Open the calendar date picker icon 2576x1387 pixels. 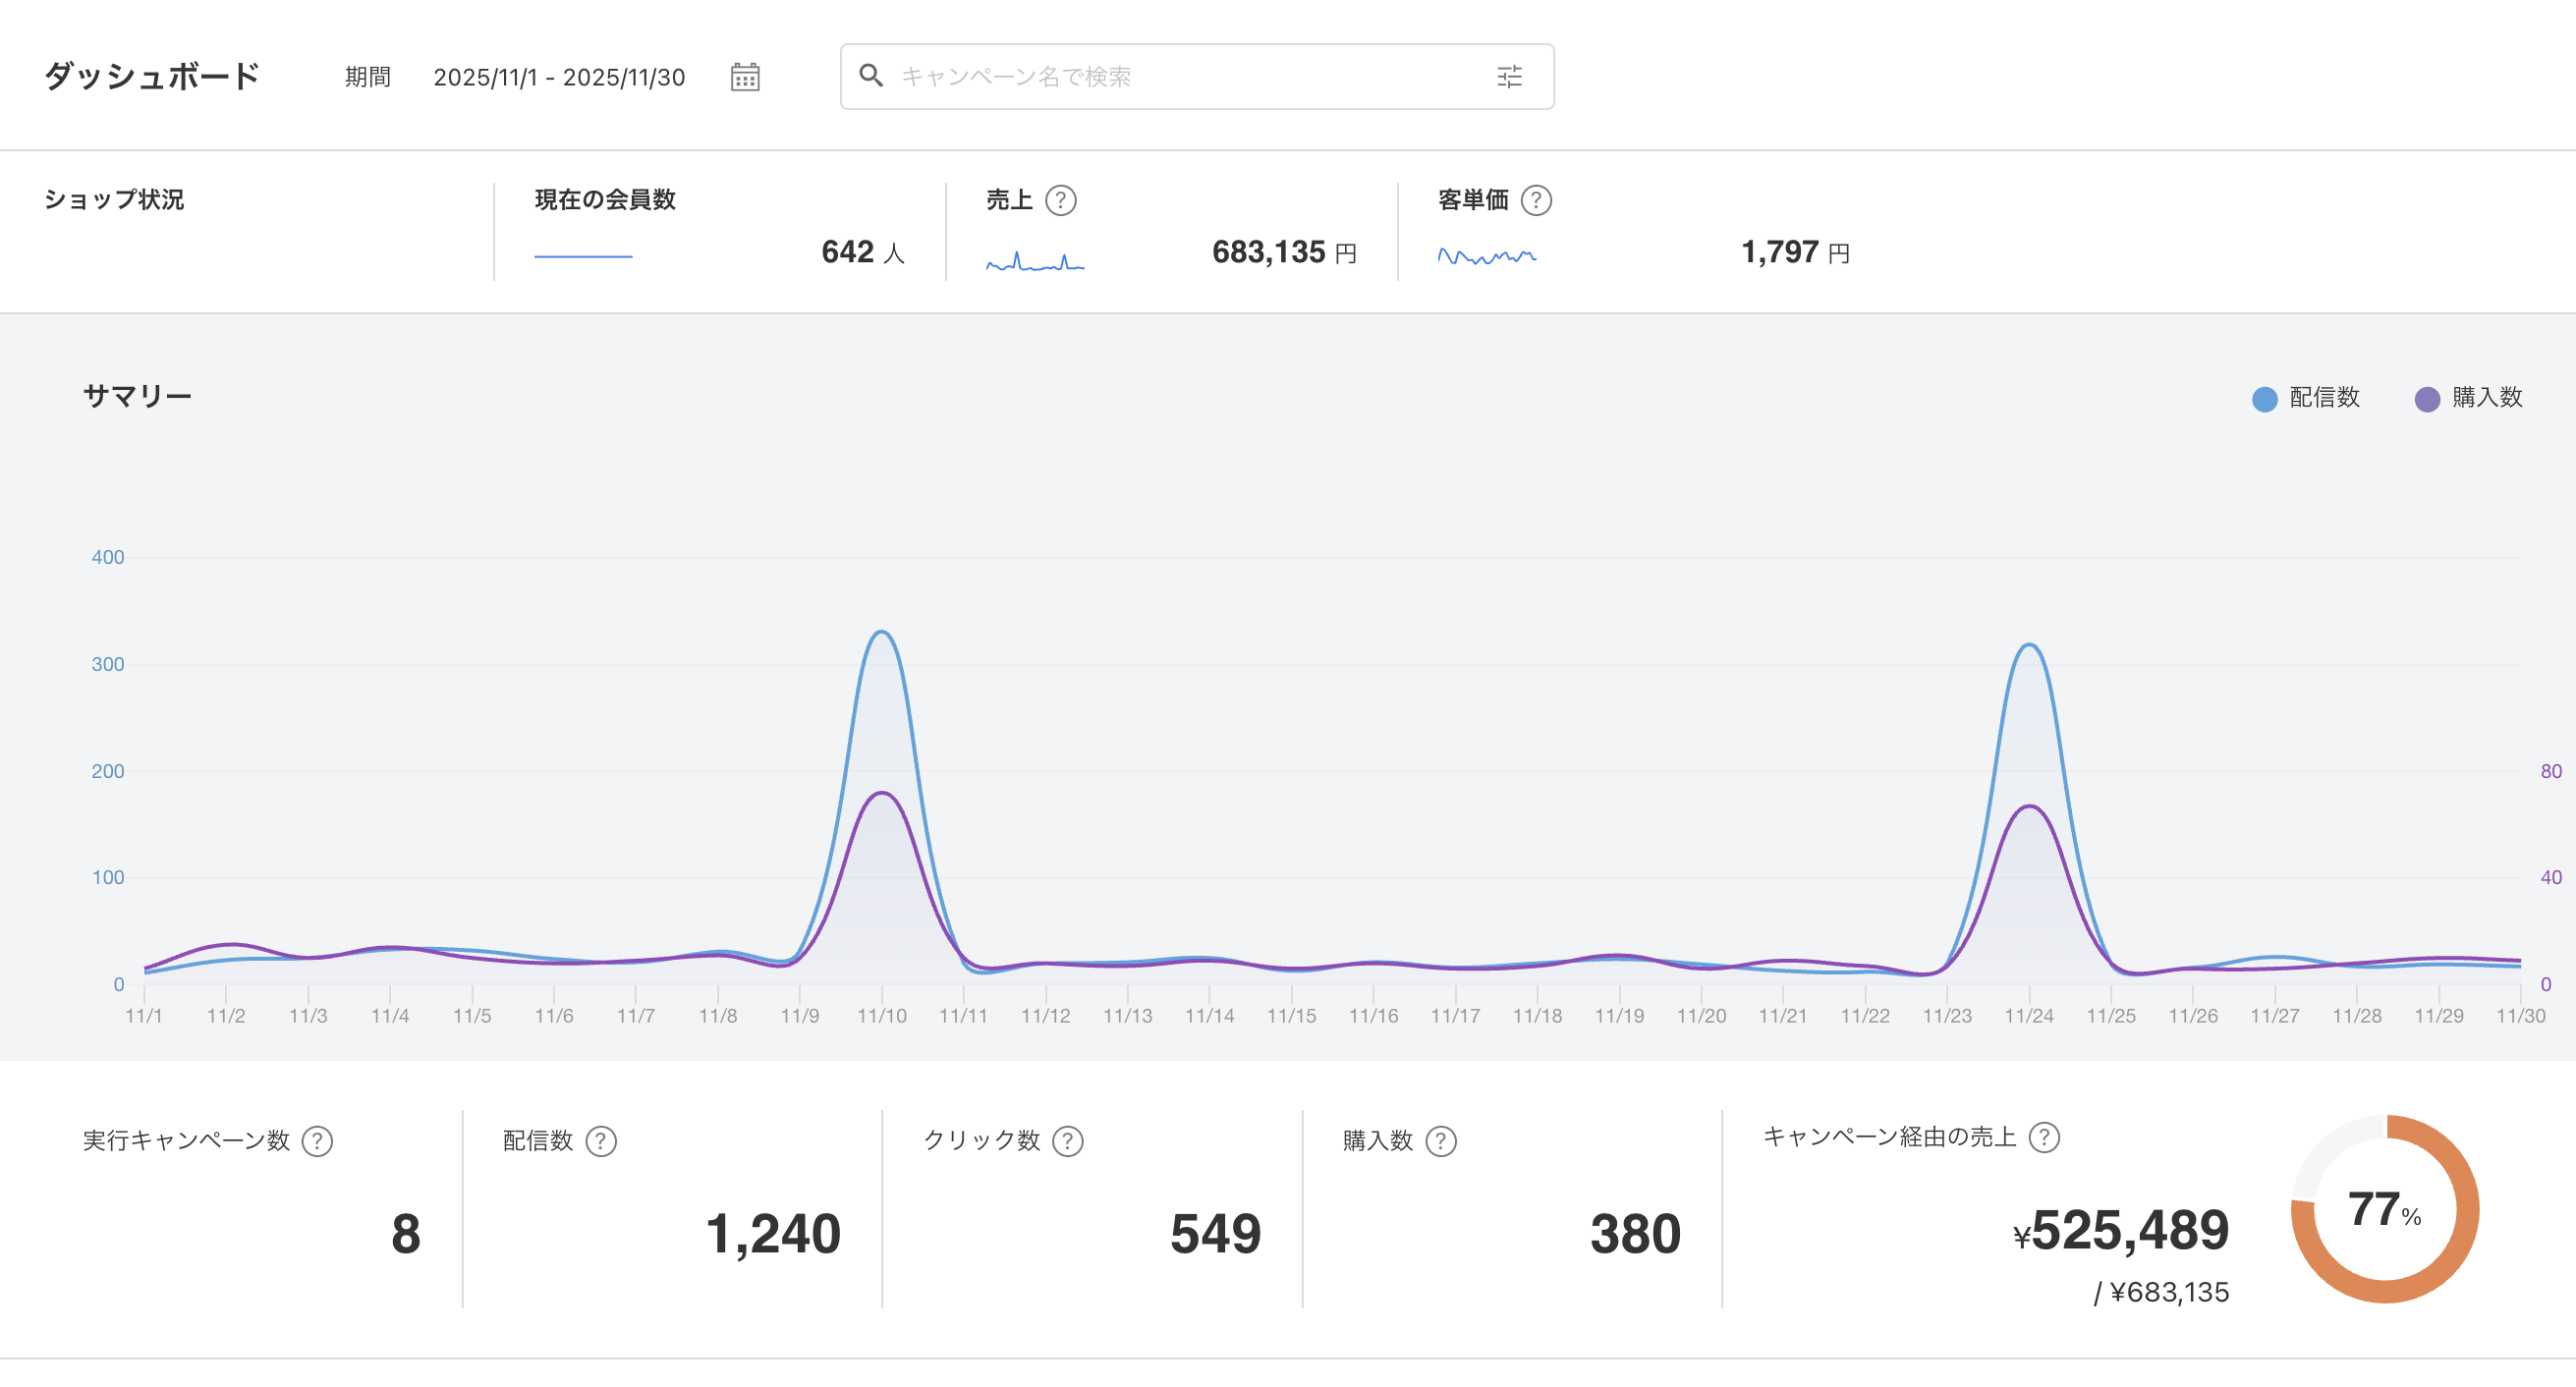tap(745, 77)
